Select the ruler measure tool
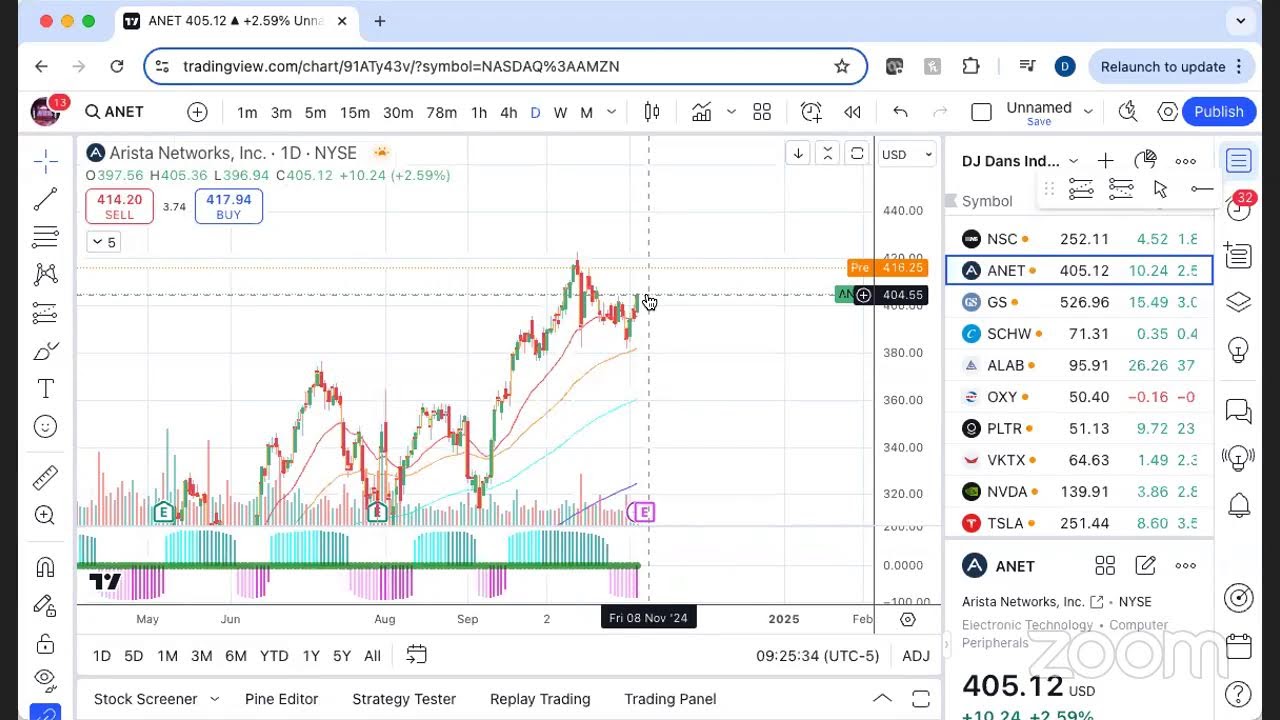1280x720 pixels. click(x=45, y=477)
